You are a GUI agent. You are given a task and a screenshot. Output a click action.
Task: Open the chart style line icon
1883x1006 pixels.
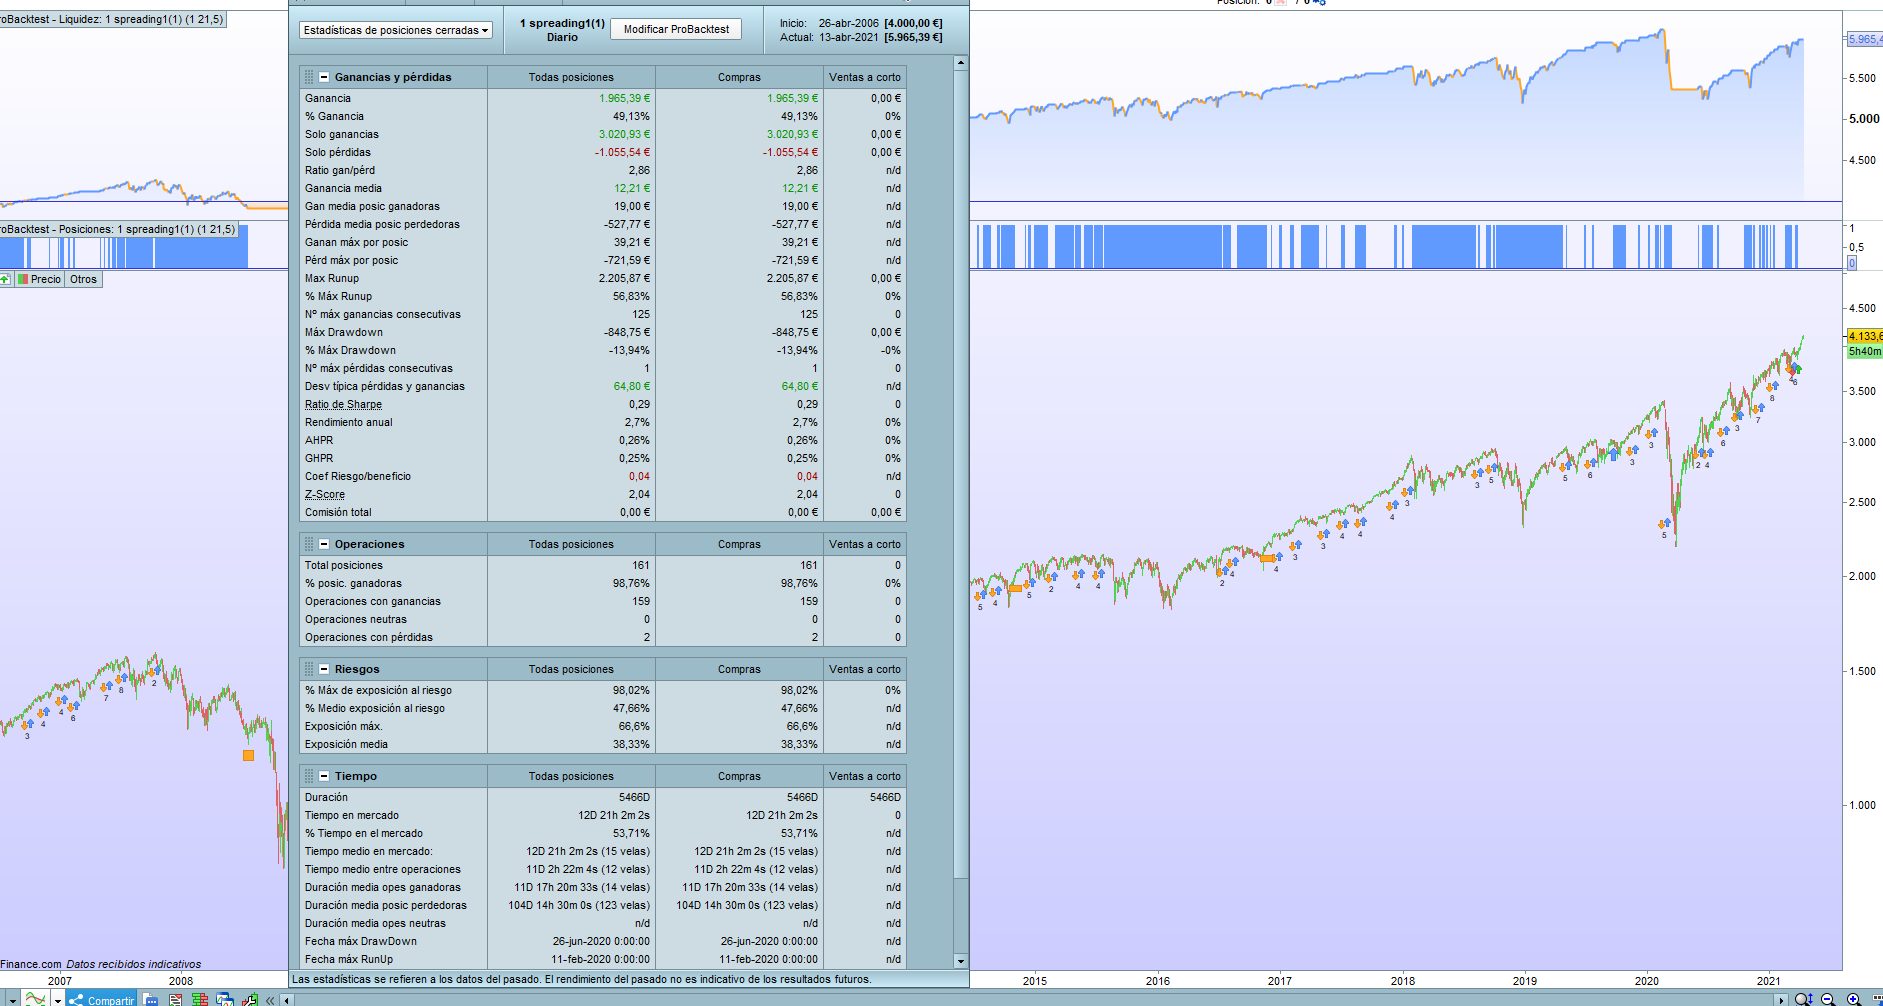(x=35, y=999)
